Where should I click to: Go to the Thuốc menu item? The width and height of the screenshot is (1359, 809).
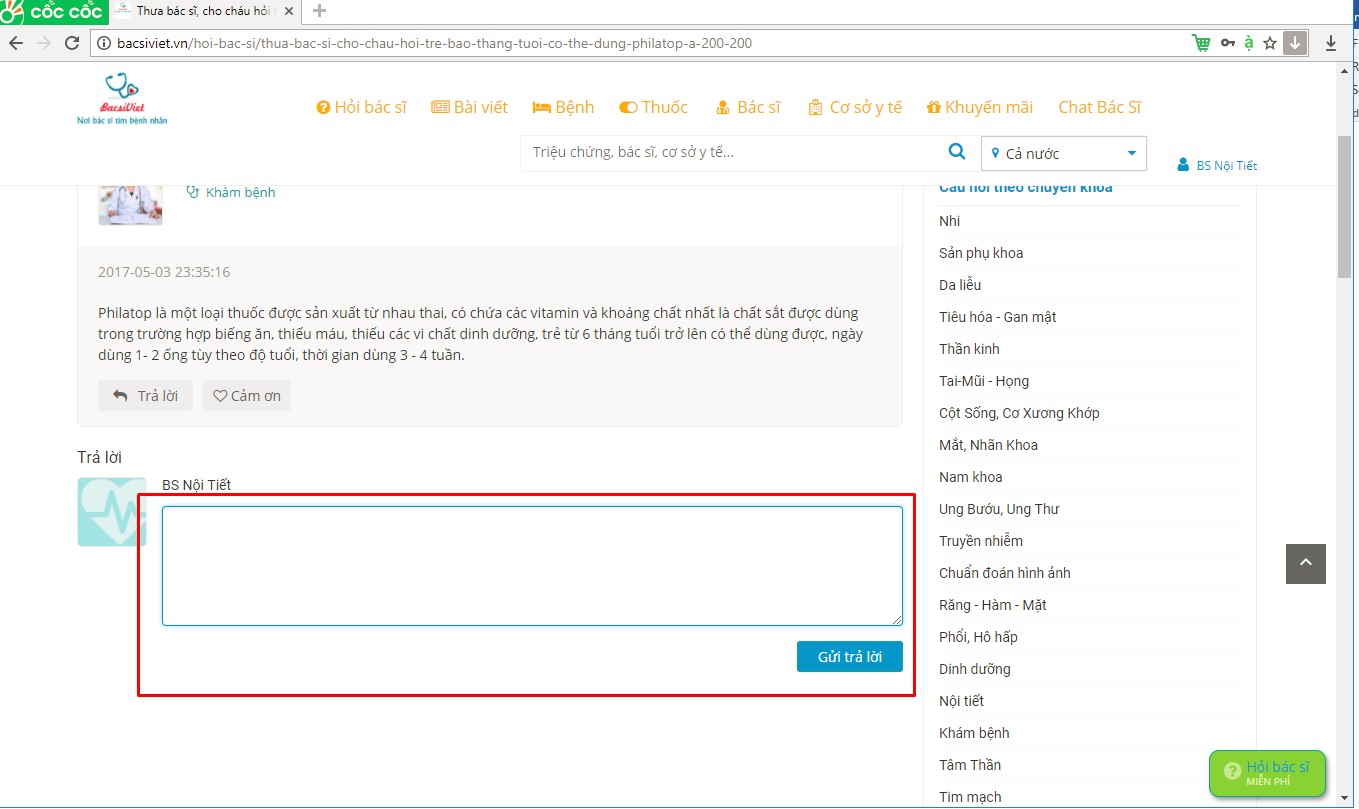point(654,107)
